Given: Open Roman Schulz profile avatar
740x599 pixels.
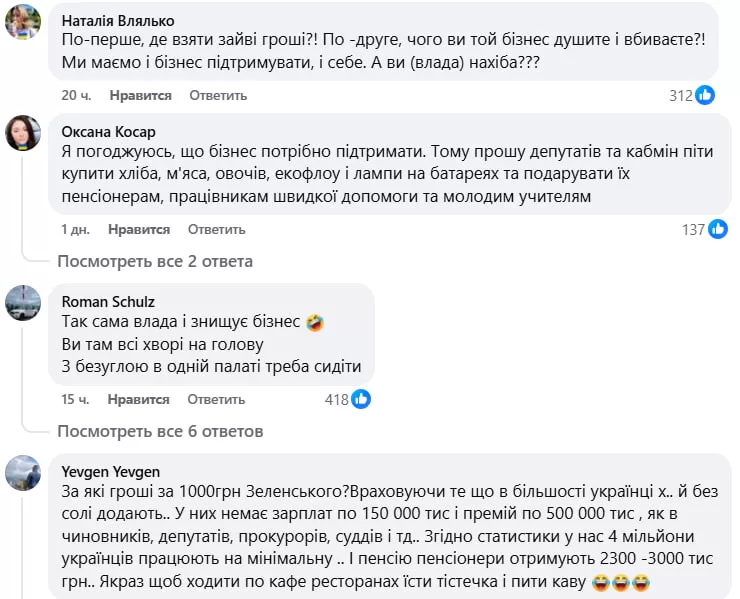Looking at the screenshot, I should click(x=23, y=303).
